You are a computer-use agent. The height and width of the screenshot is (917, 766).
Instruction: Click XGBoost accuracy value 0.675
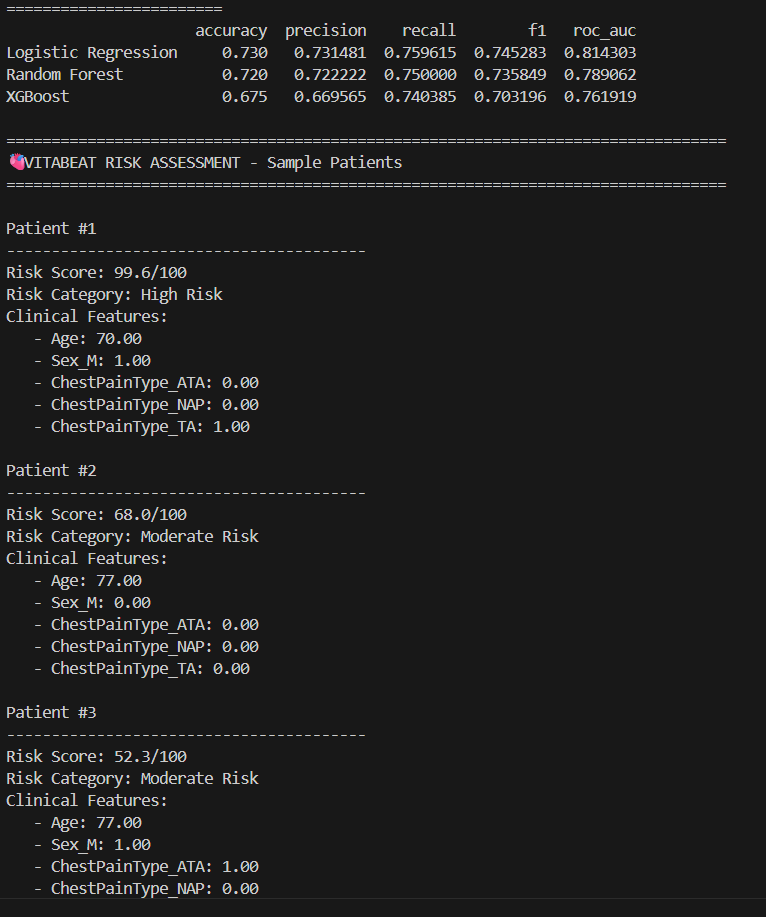[x=244, y=96]
